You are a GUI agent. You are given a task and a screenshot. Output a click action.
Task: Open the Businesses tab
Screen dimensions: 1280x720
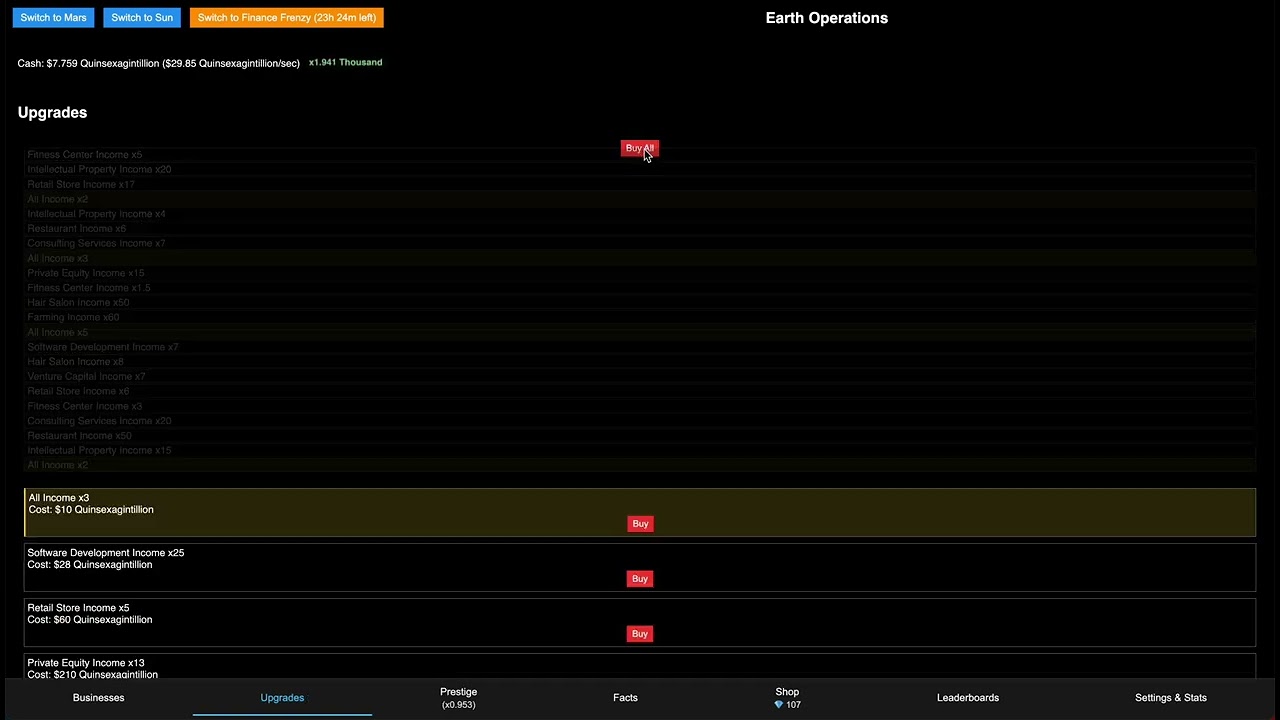pyautogui.click(x=99, y=698)
